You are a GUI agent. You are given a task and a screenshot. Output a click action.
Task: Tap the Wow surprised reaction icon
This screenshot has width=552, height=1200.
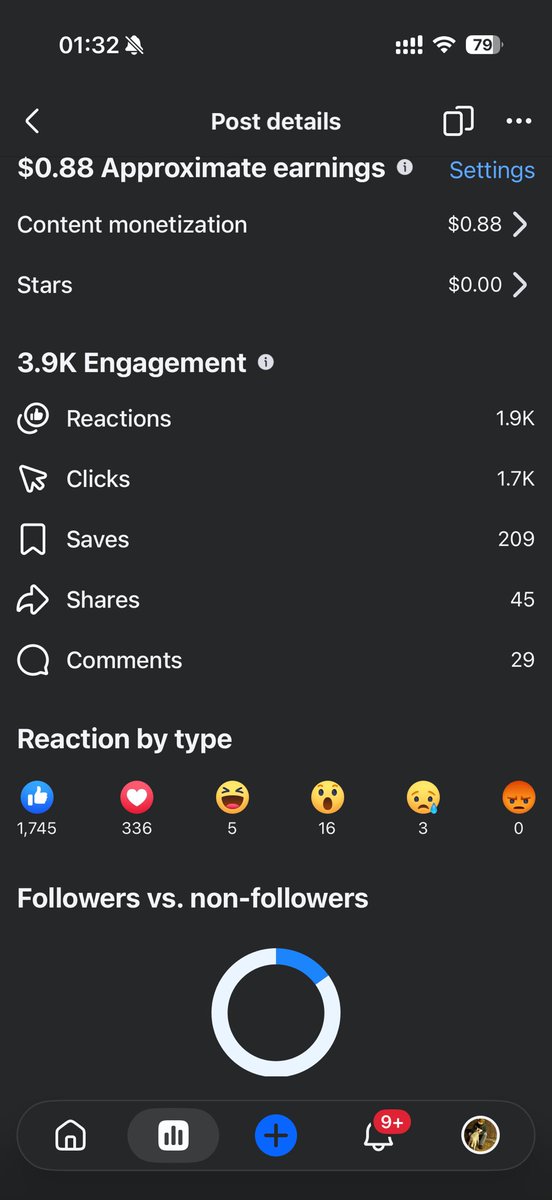coord(327,797)
